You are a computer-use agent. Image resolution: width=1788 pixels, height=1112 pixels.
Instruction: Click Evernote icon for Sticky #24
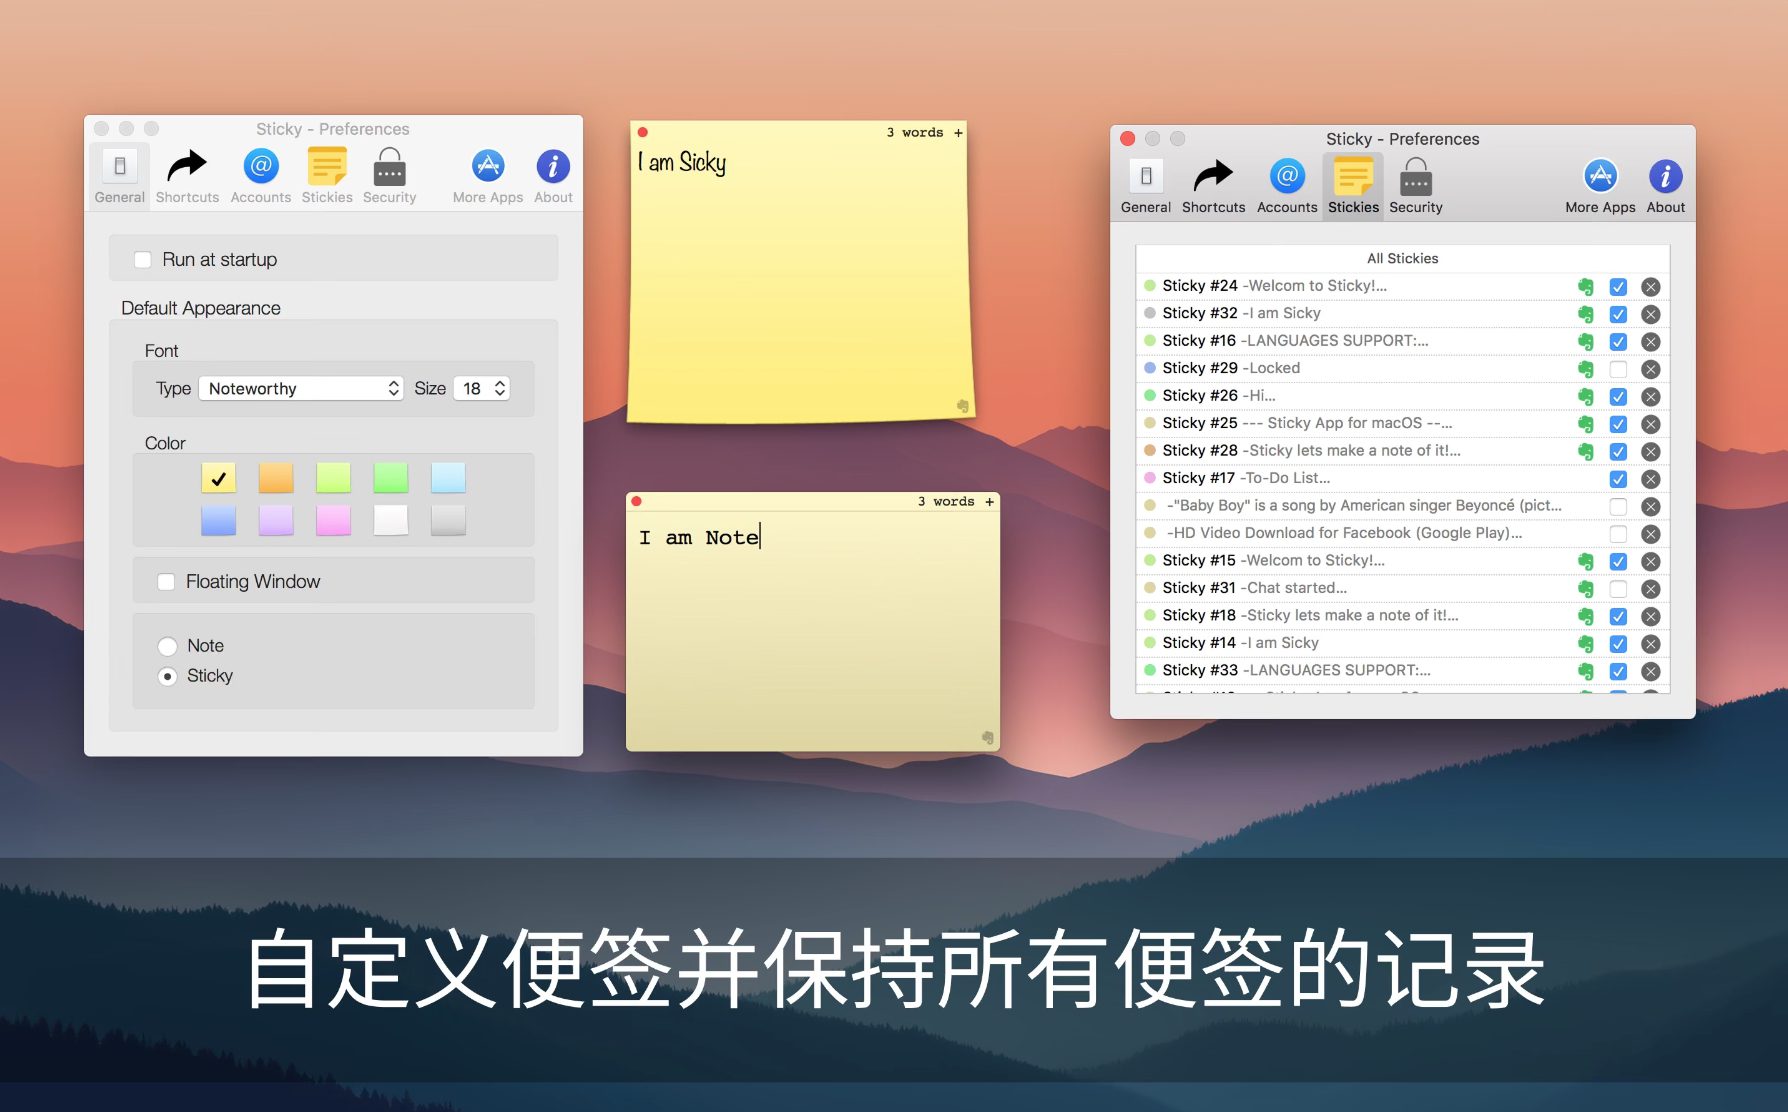(1585, 287)
